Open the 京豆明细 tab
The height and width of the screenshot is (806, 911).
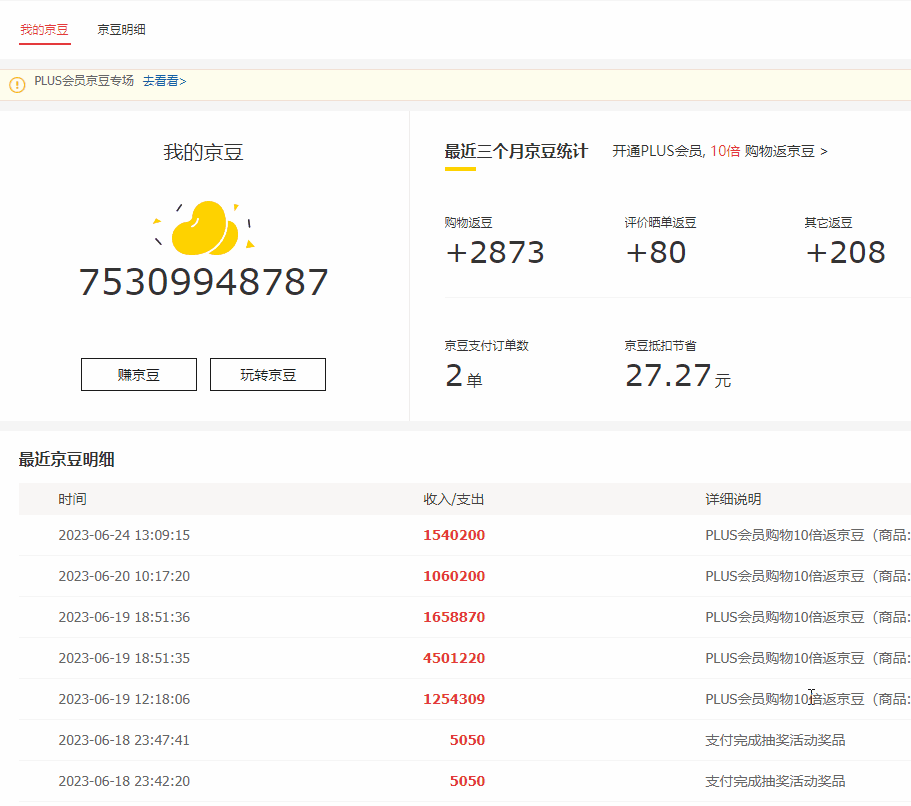click(121, 30)
